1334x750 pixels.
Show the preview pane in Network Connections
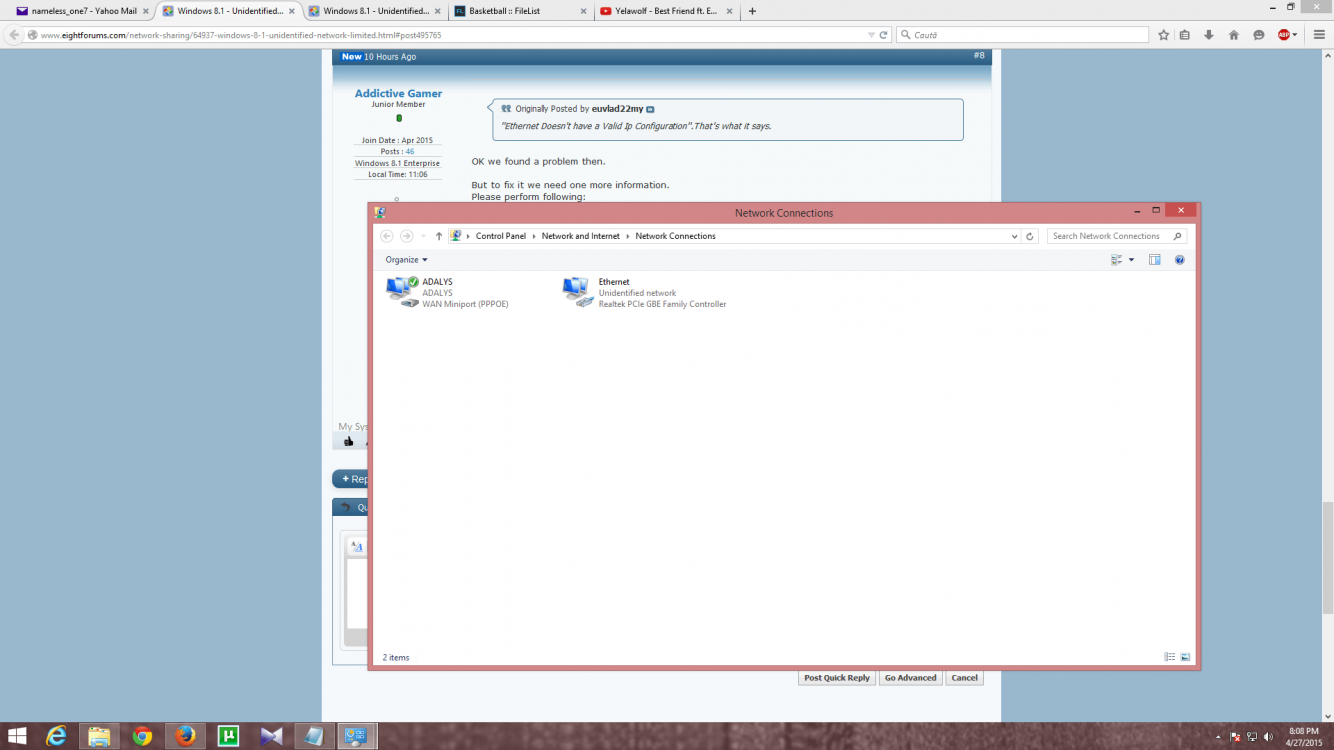(1155, 260)
